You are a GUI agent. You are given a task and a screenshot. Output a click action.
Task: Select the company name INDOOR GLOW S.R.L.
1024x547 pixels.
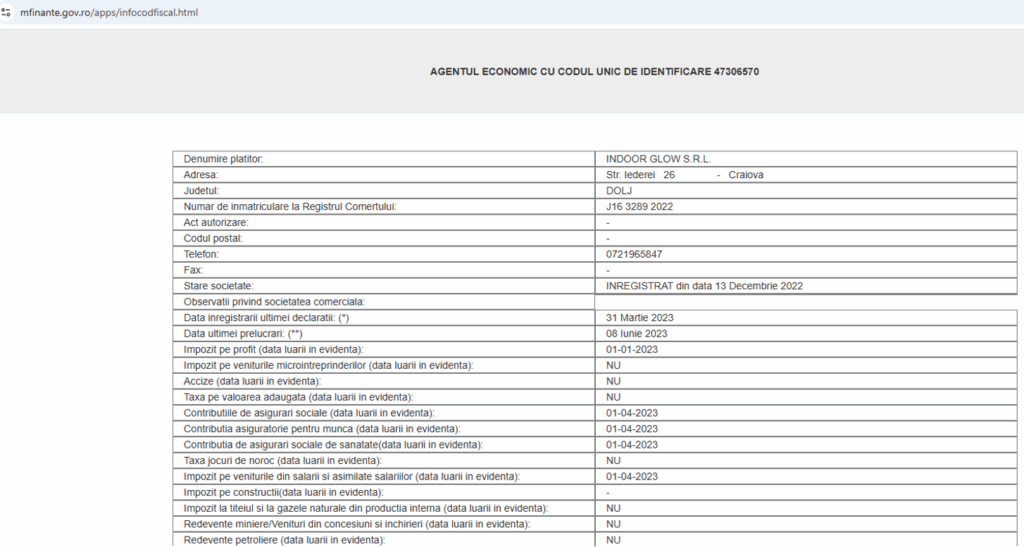(x=658, y=159)
